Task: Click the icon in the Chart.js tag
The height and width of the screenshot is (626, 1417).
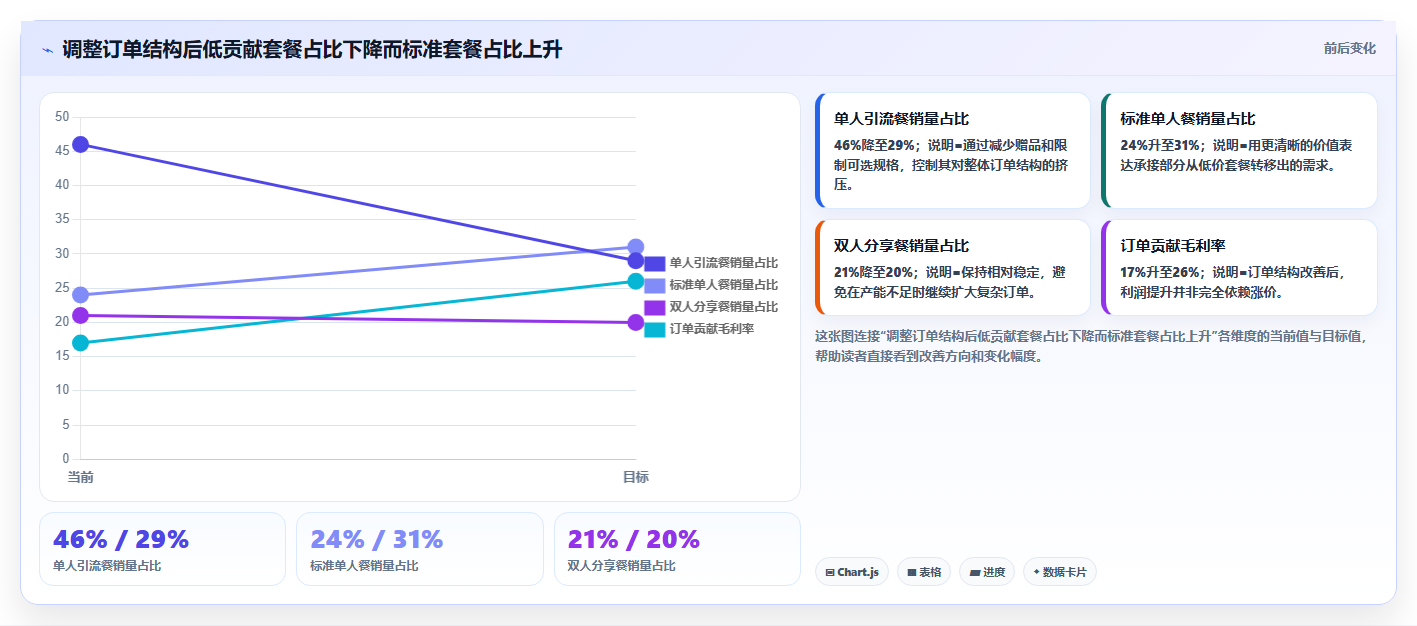Action: click(830, 573)
